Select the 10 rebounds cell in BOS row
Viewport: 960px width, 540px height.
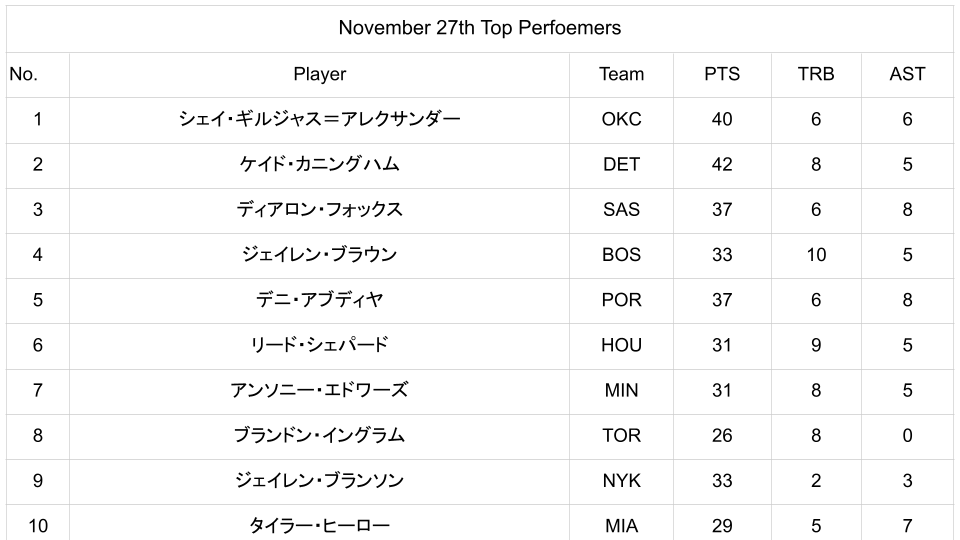pos(816,255)
